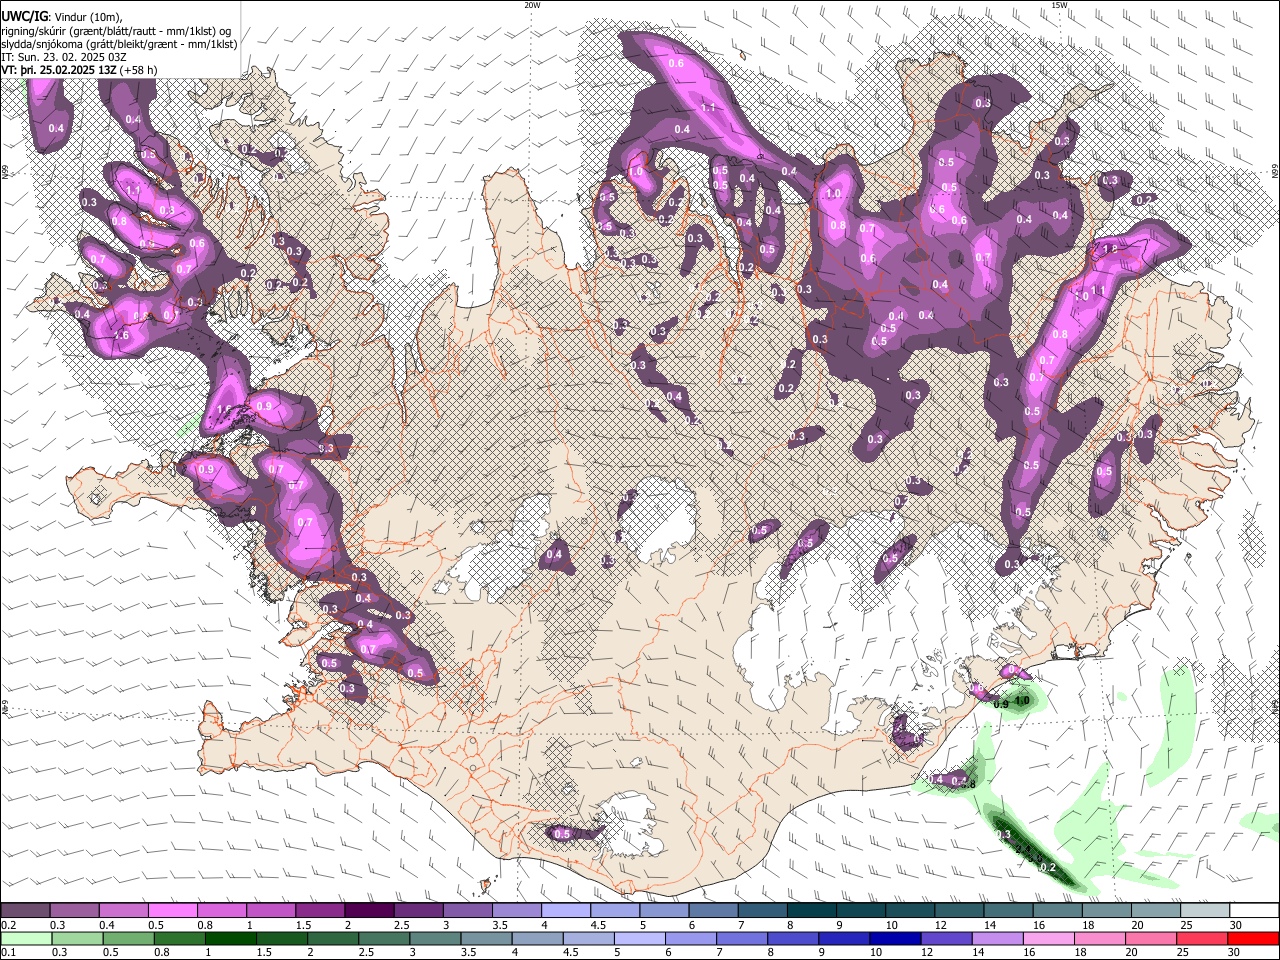Pick the rain scale swatch labeled 0.1
The height and width of the screenshot is (960, 1280).
pyautogui.click(x=25, y=938)
